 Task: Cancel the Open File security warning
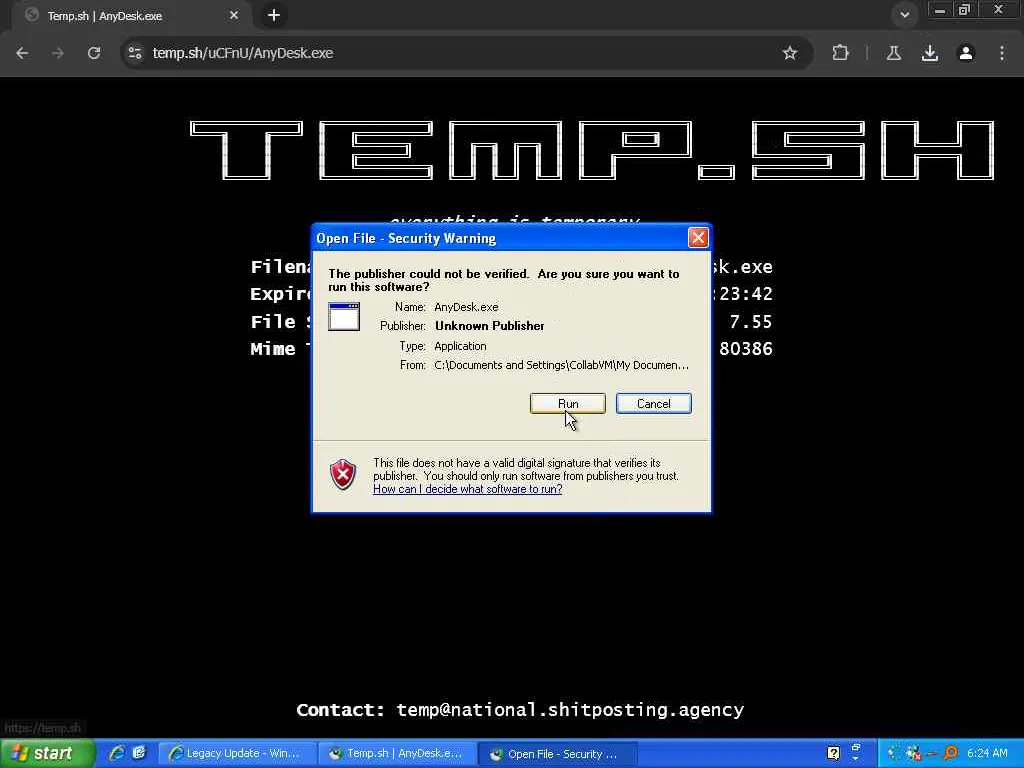pos(653,404)
